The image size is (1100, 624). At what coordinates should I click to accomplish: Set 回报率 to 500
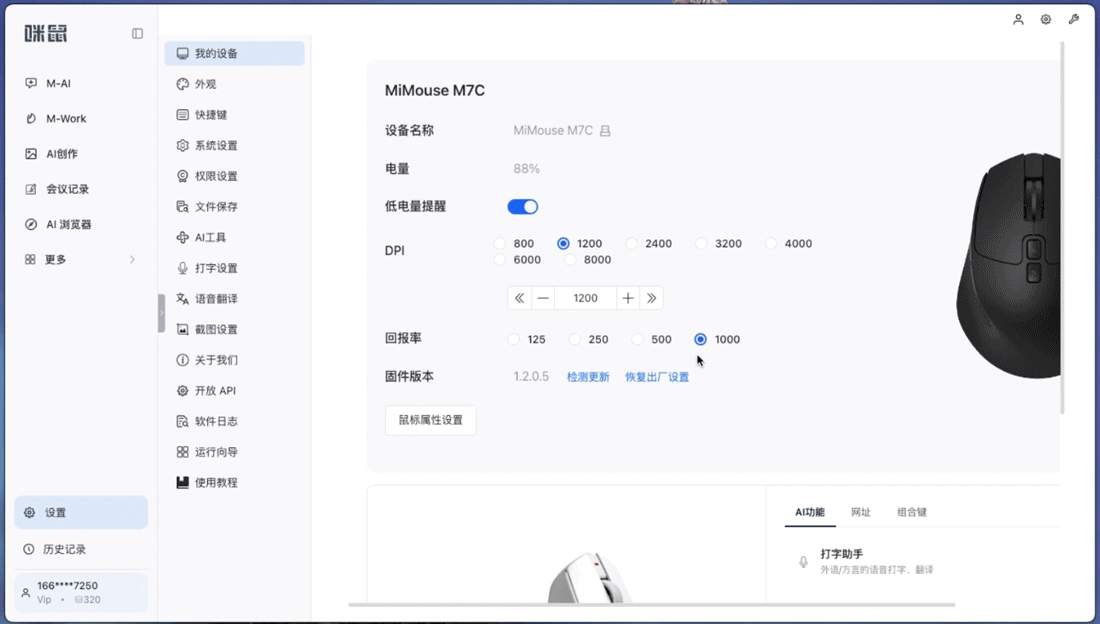637,339
